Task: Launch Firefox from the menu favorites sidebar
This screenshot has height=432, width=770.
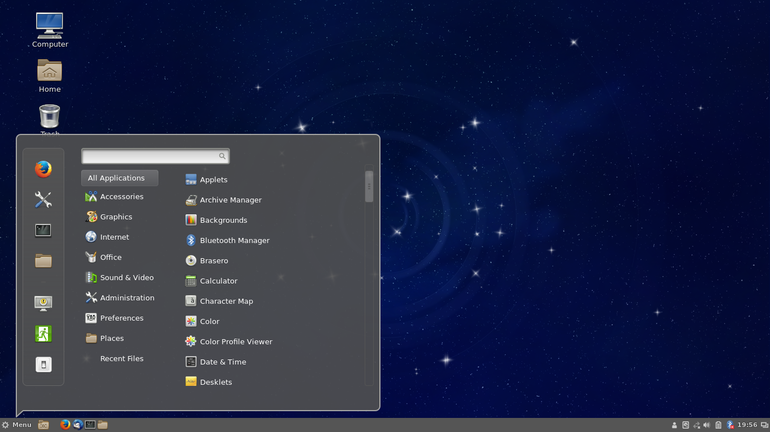Action: tap(43, 169)
